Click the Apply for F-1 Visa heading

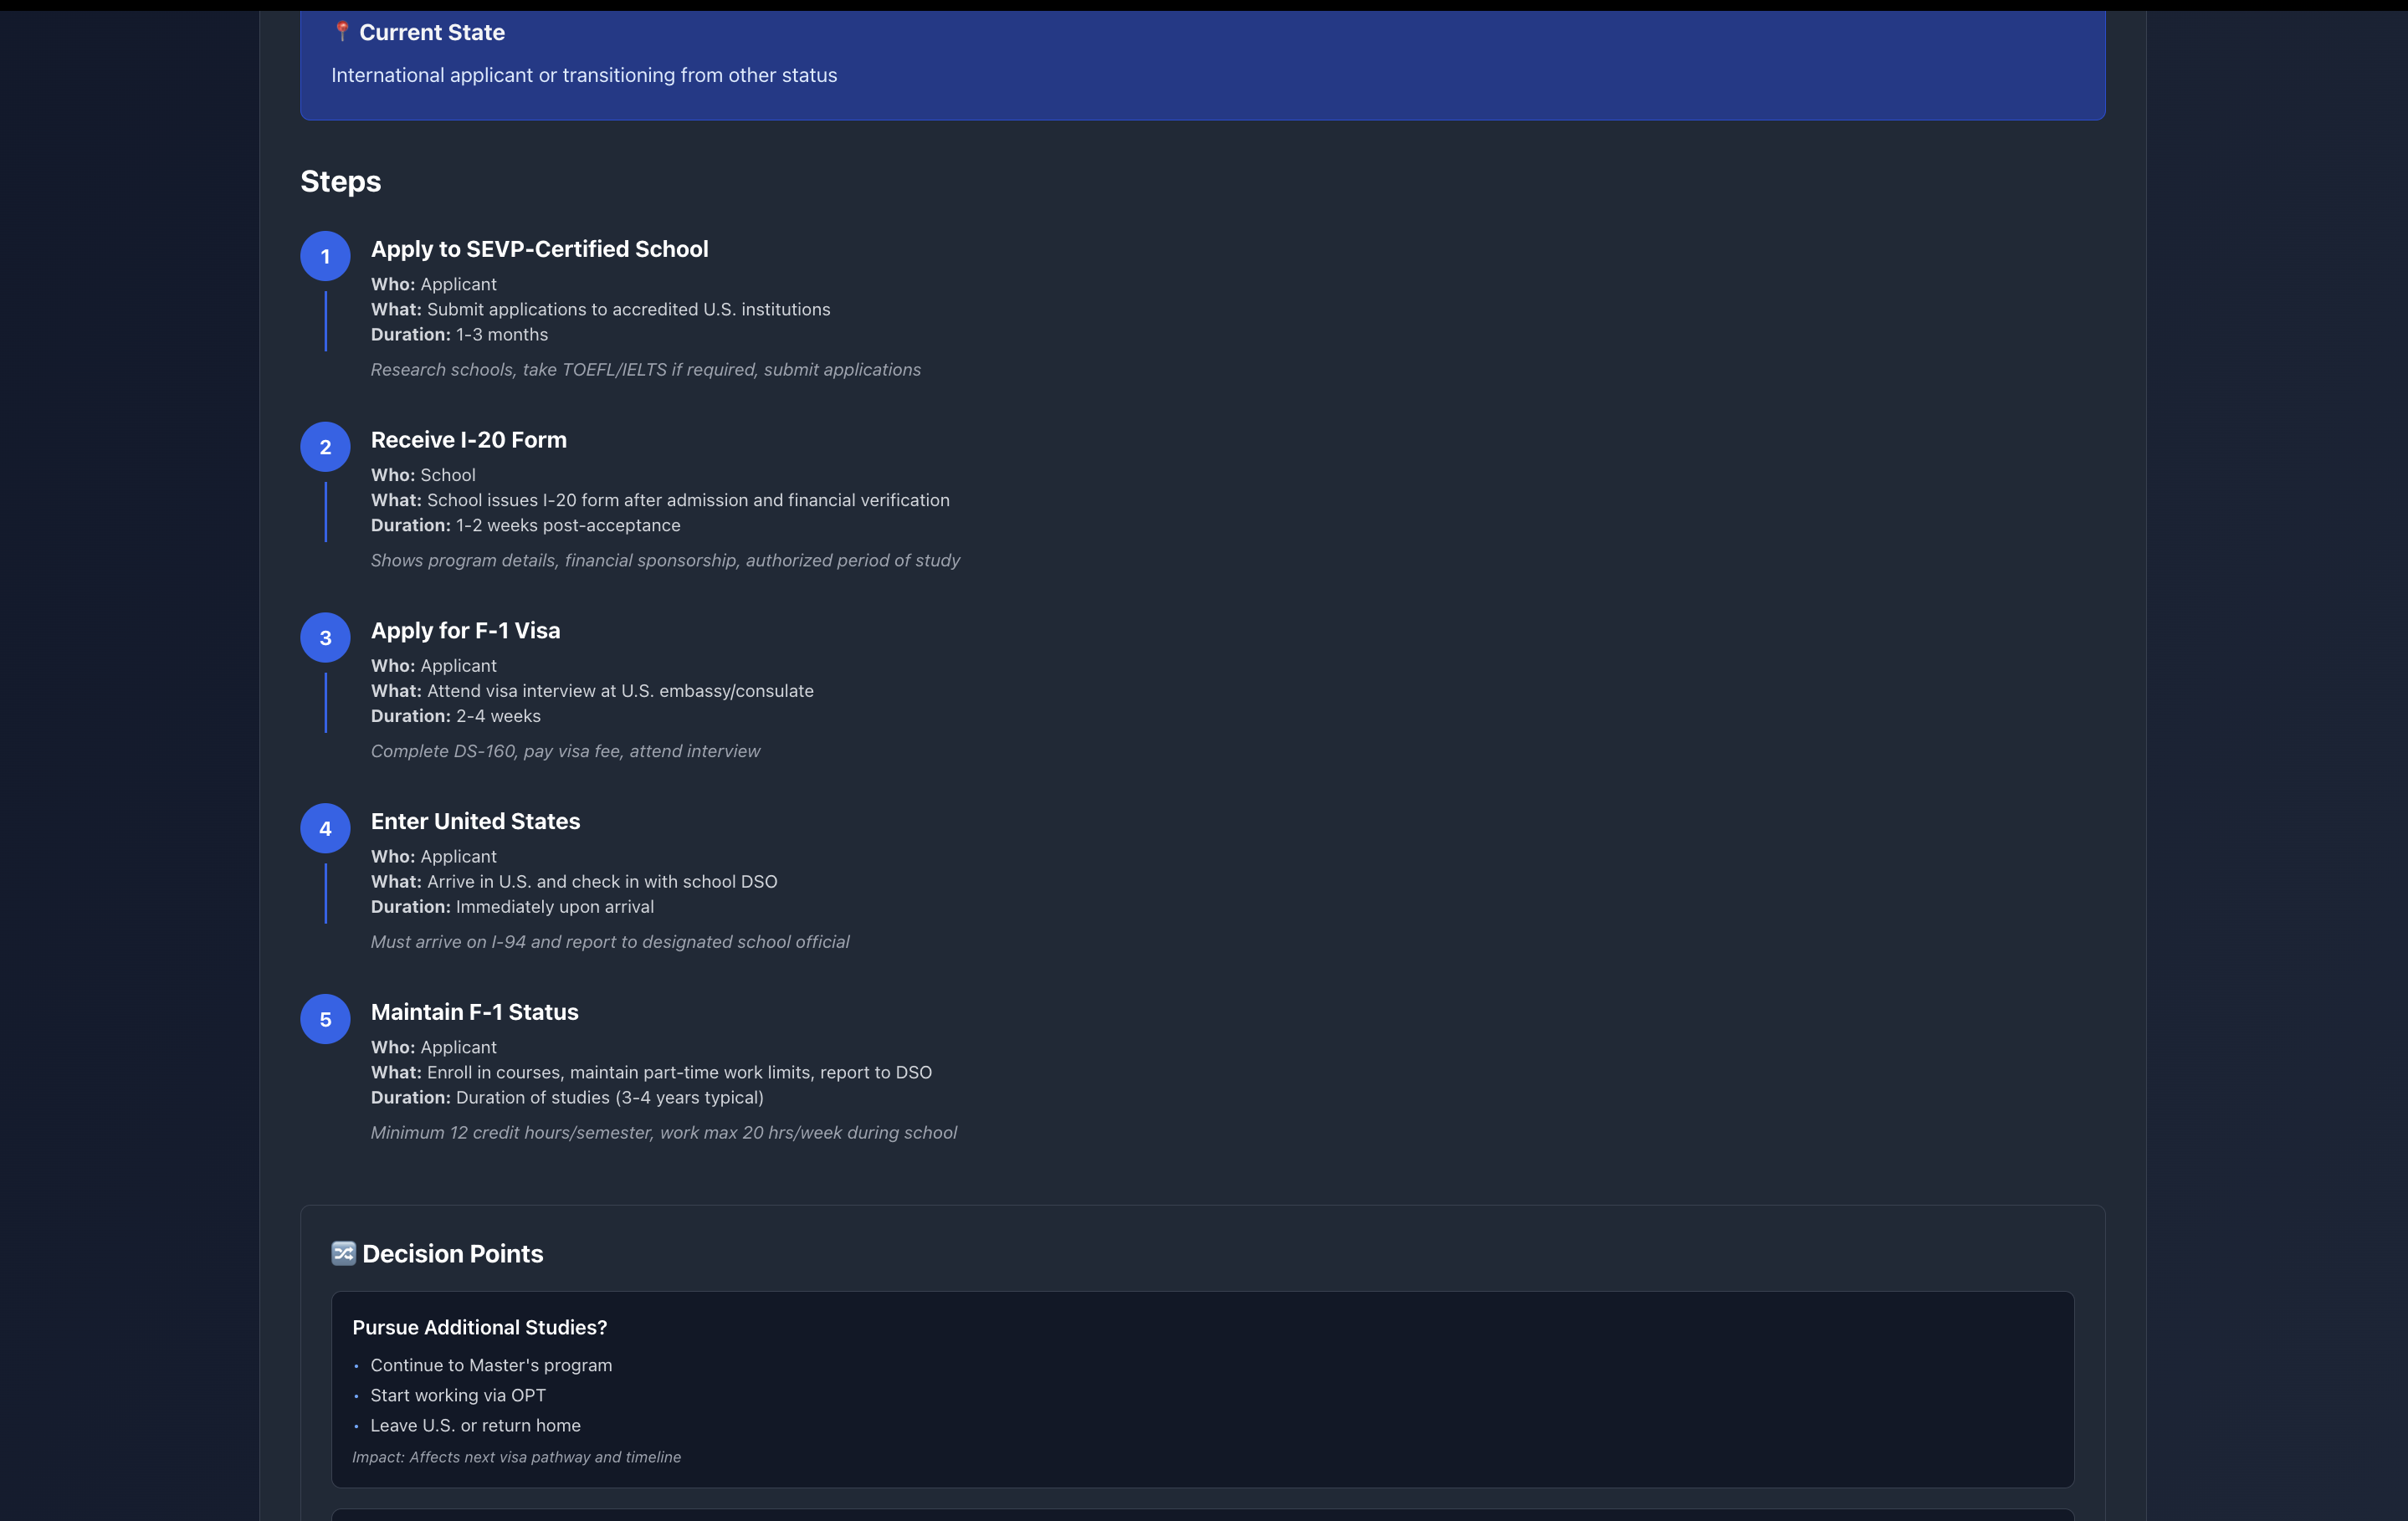coord(465,631)
